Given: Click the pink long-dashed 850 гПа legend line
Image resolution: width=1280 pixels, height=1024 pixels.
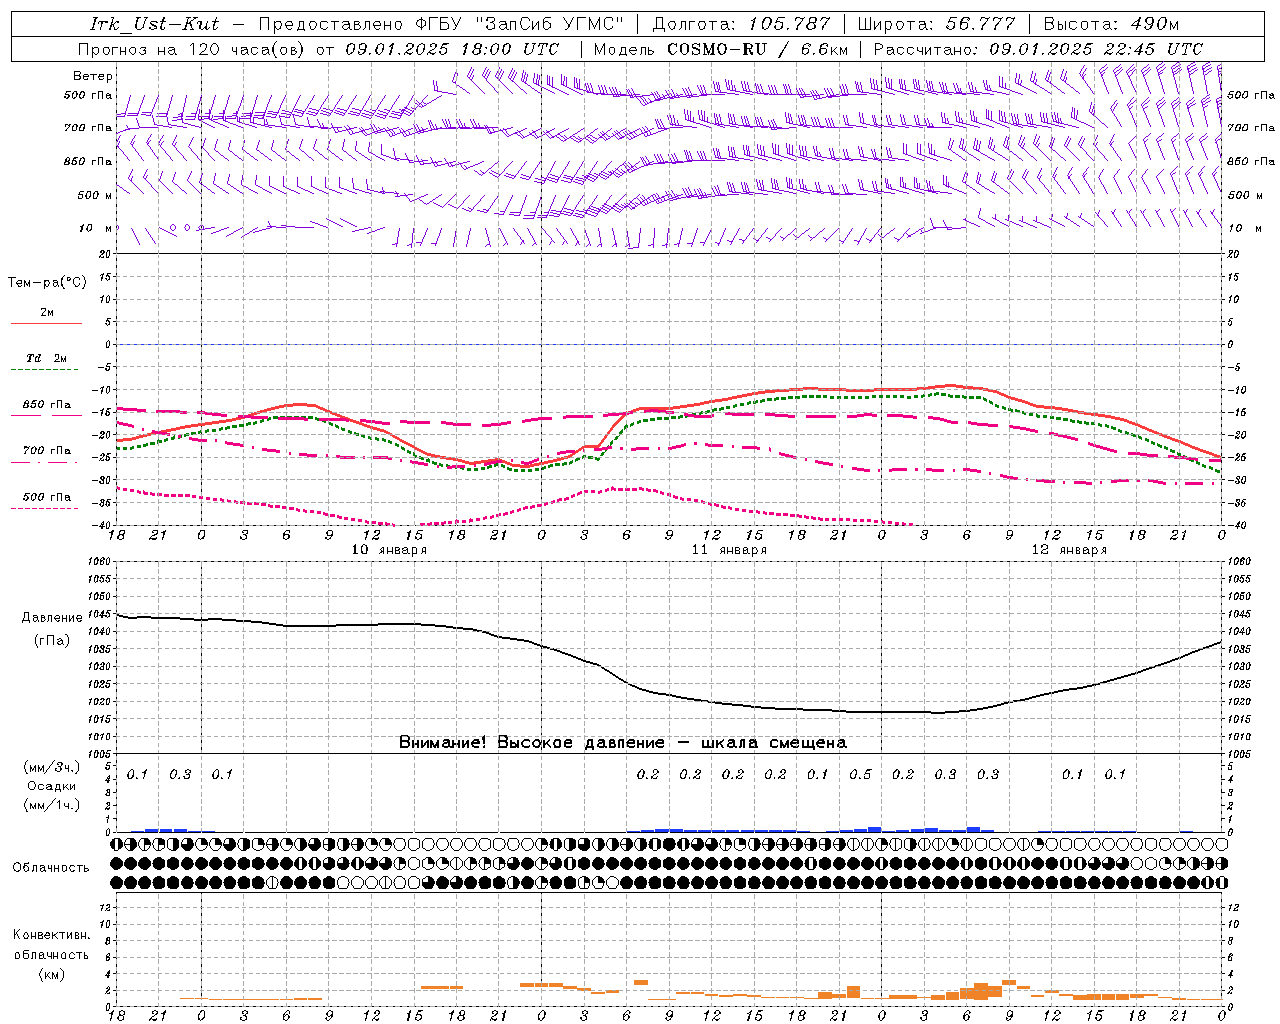Looking at the screenshot, I should pyautogui.click(x=46, y=416).
